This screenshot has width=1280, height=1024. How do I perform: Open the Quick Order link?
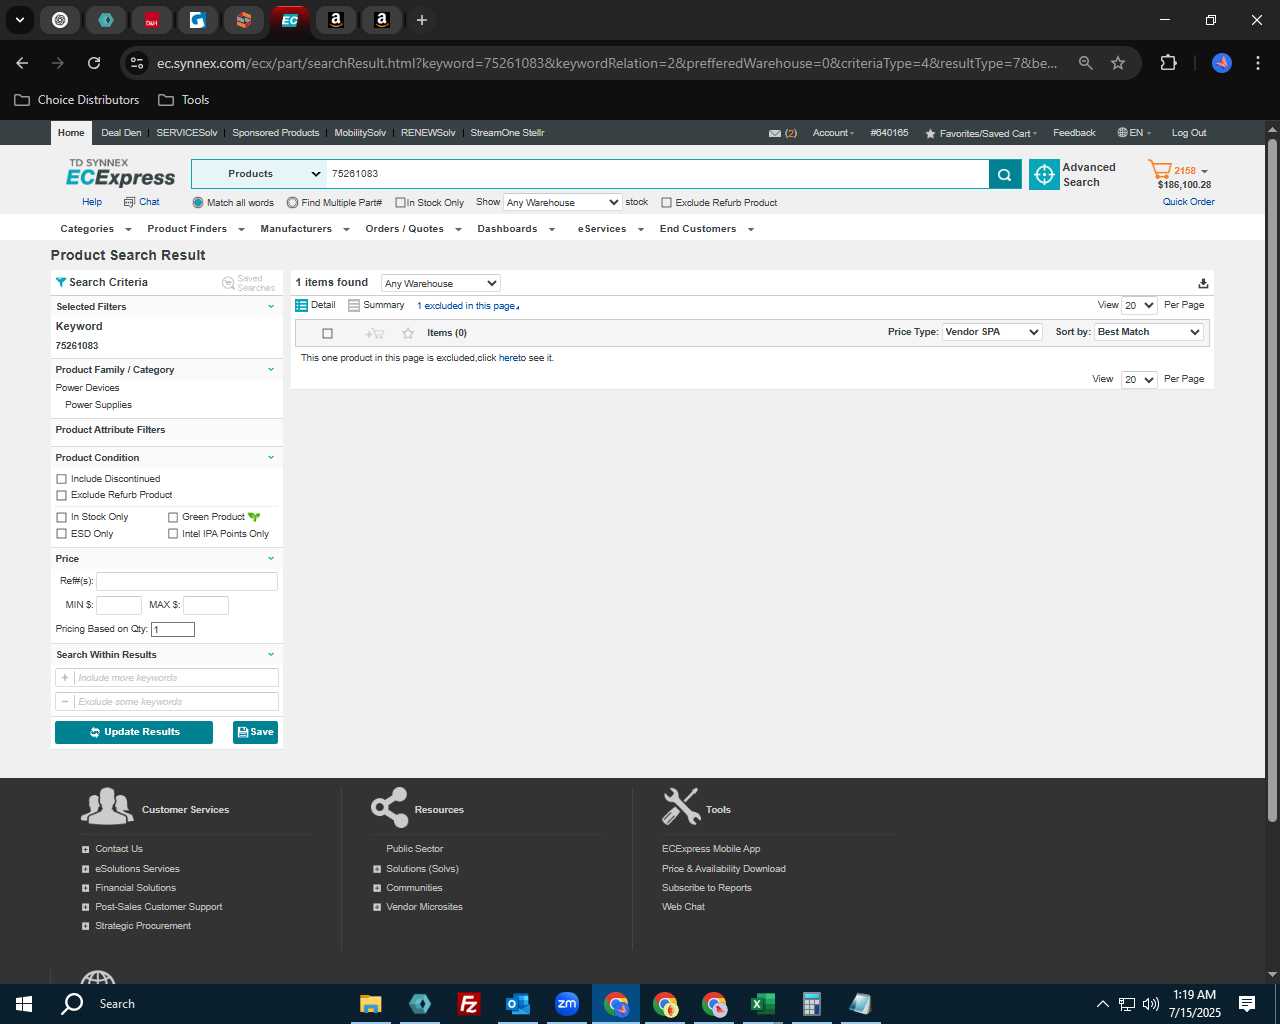coord(1188,202)
